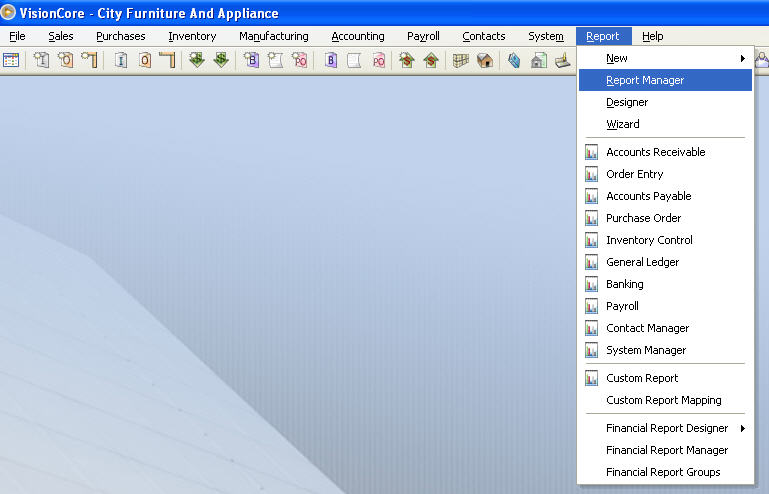769x494 pixels.
Task: Click the new invoice icon marked I with star
Action: click(41, 60)
